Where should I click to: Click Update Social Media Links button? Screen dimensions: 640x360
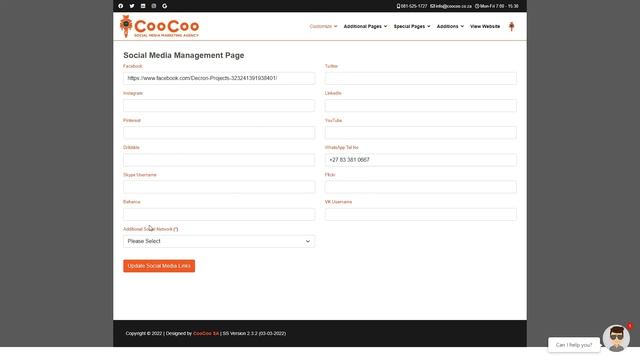tap(159, 266)
